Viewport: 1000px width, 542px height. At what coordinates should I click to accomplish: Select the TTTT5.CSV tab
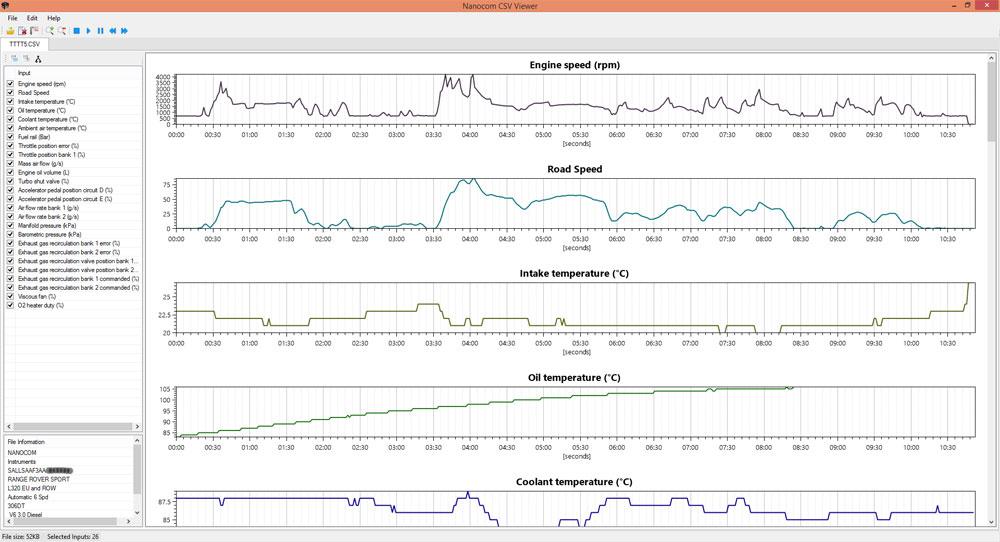click(x=25, y=45)
